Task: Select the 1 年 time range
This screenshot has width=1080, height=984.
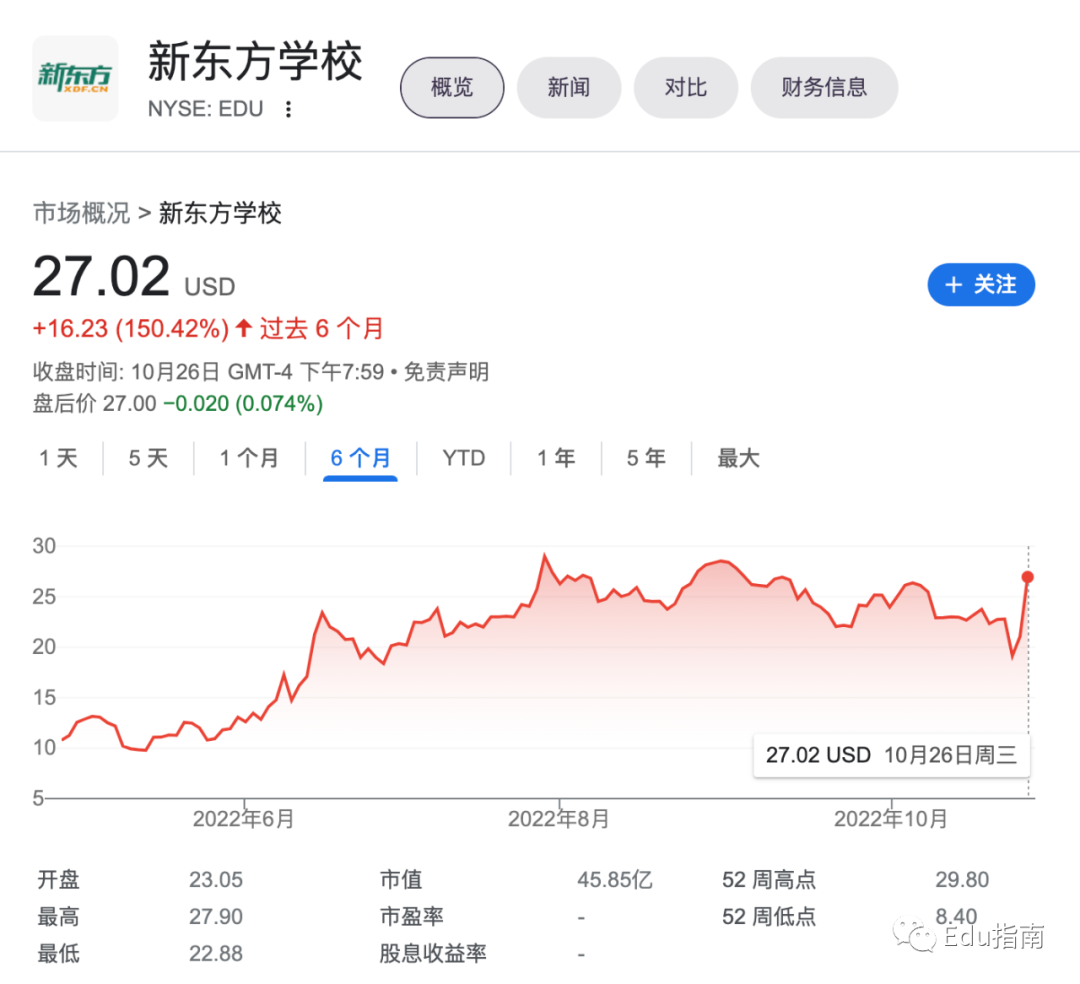Action: (556, 458)
